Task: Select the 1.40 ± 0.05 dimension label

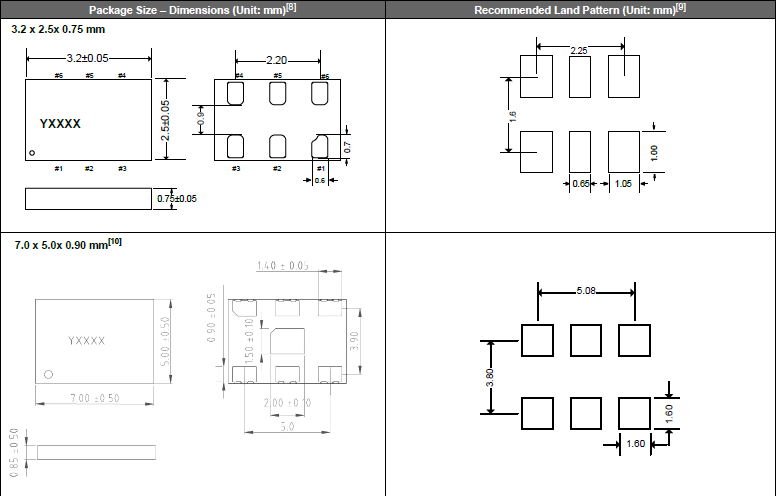Action: [281, 266]
